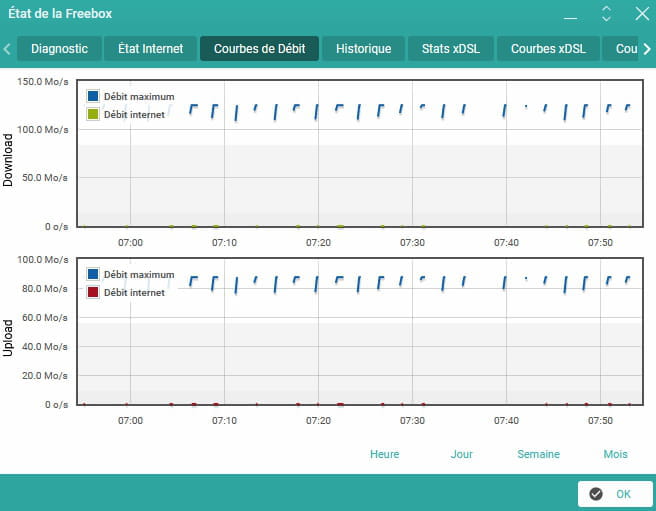Go to the Stats xDSL tab
Viewport: 656px width, 511px height.
point(451,49)
